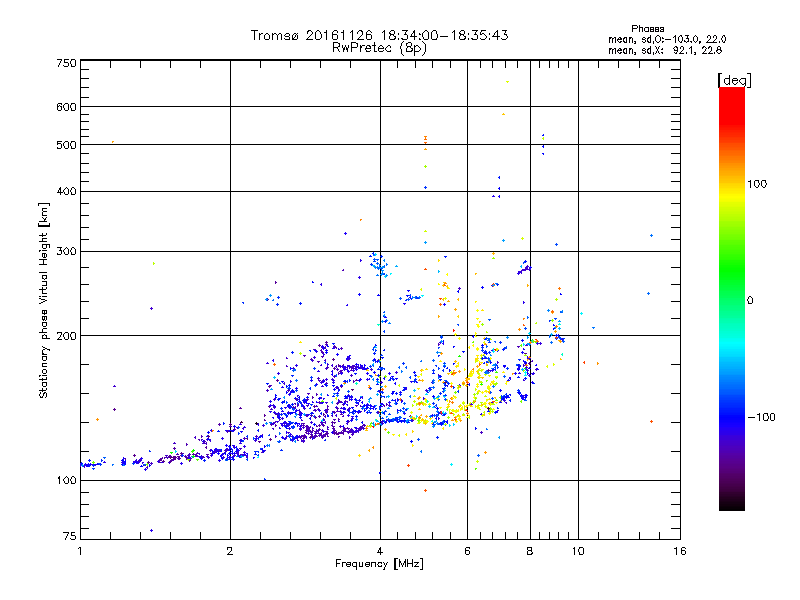This screenshot has width=800, height=600.
Task: Click y-axis tick label '400'
Action: 66,192
